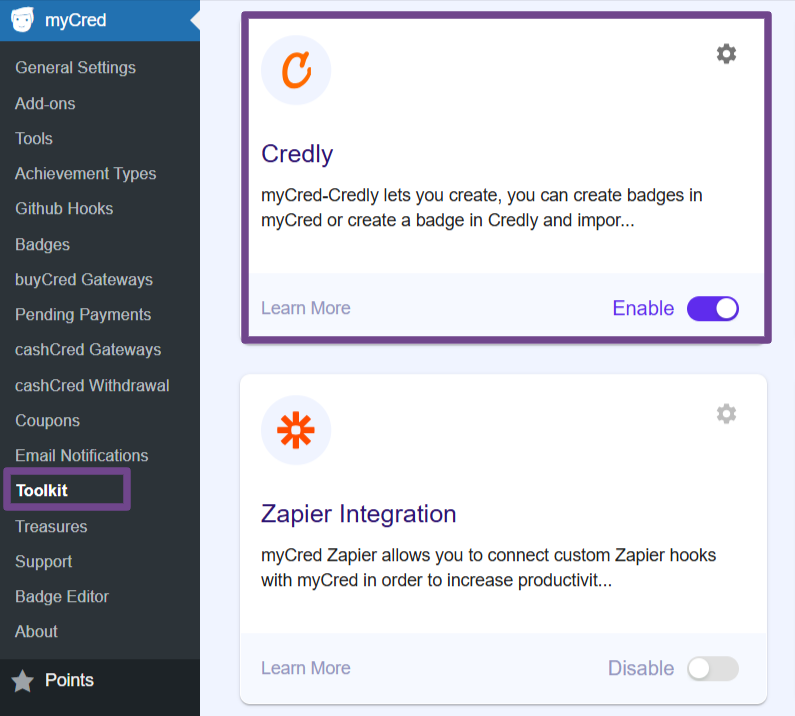Click the Zapier asterisk logo icon
Viewport: 795px width, 716px height.
(296, 430)
